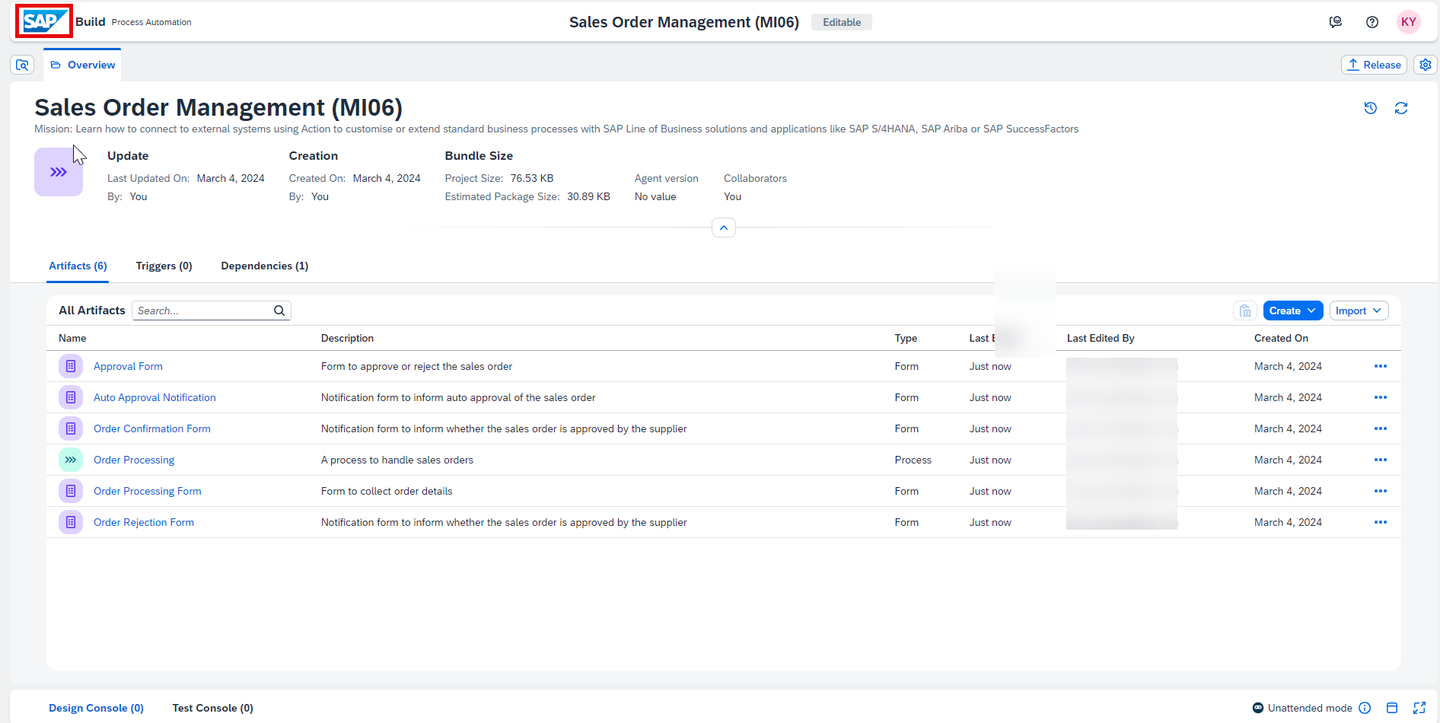The height and width of the screenshot is (723, 1440).
Task: Open more options for Approval Form
Action: point(1381,367)
